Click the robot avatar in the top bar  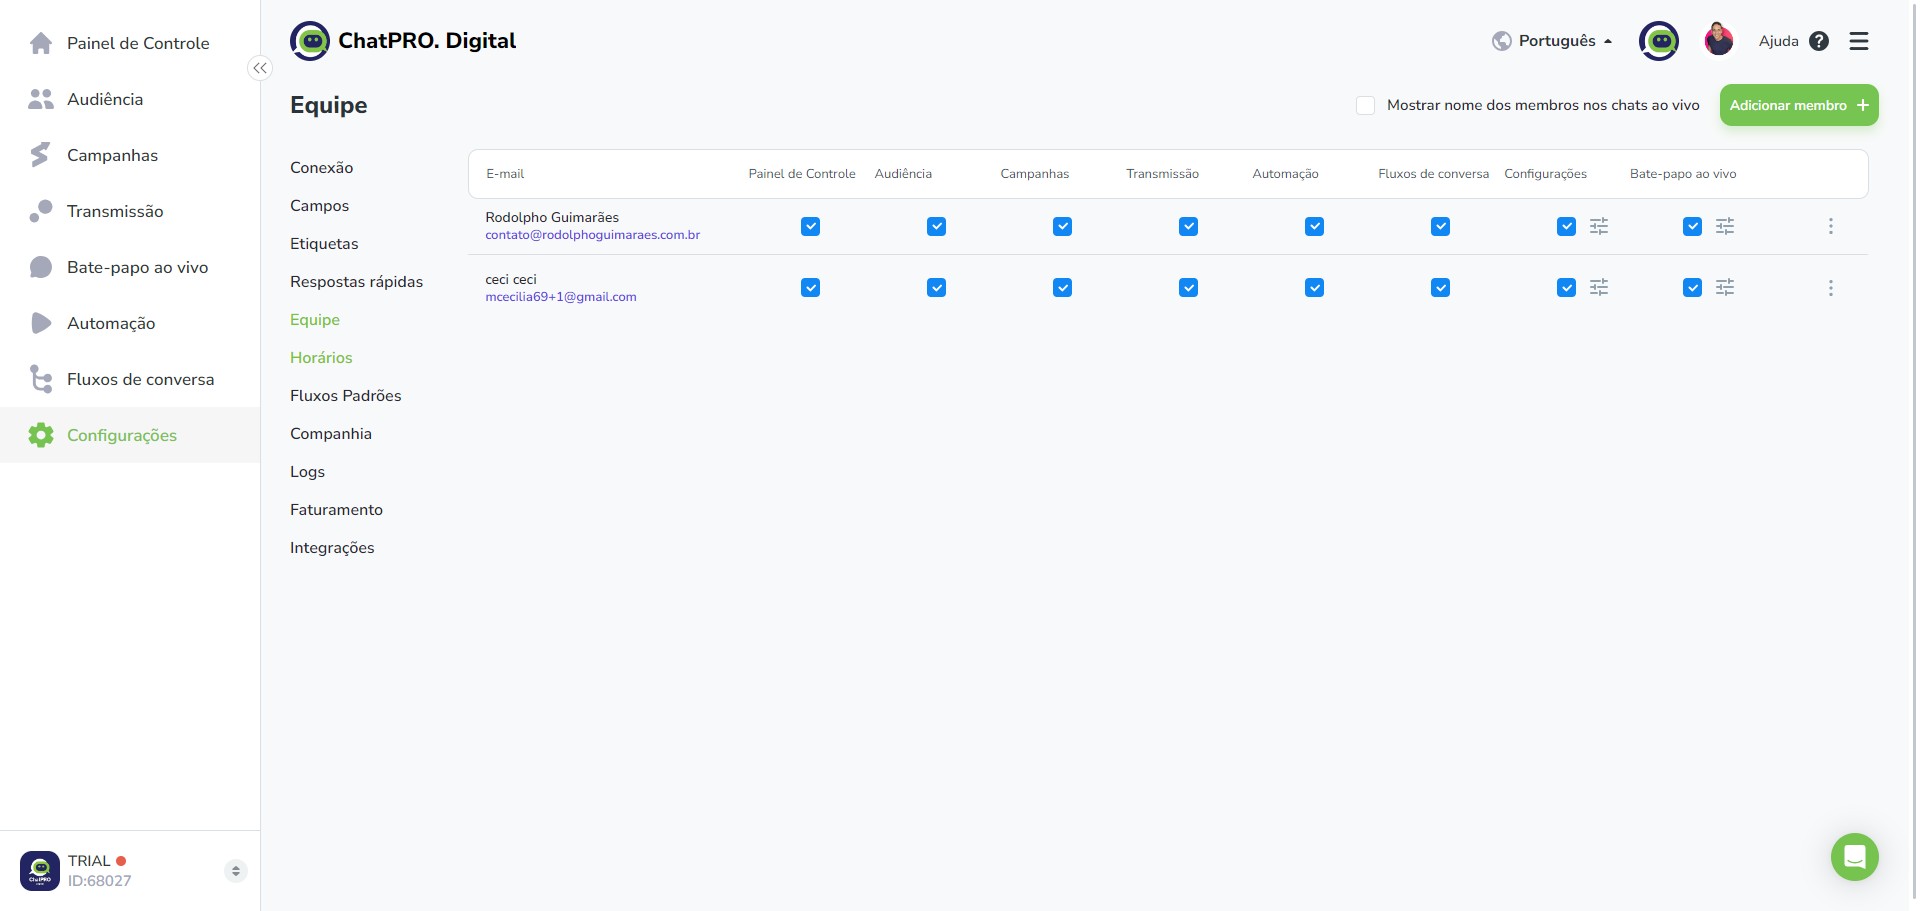(x=1659, y=41)
